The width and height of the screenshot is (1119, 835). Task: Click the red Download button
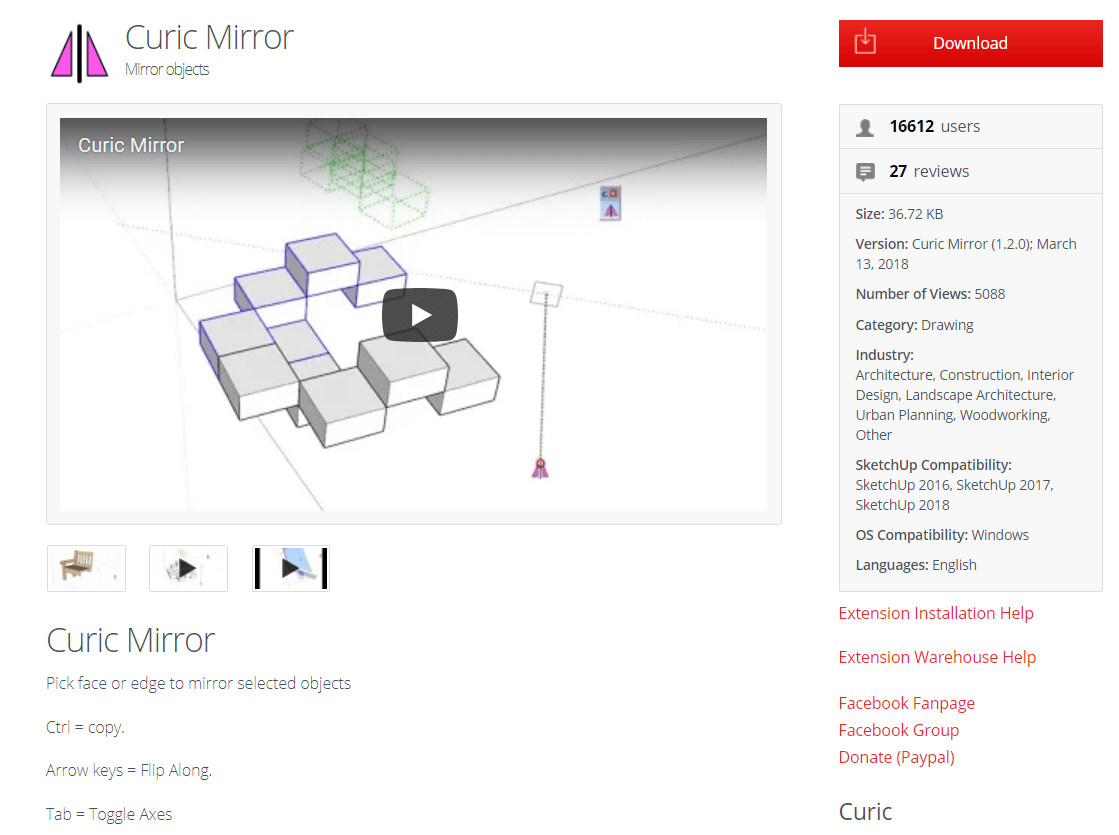coord(971,44)
